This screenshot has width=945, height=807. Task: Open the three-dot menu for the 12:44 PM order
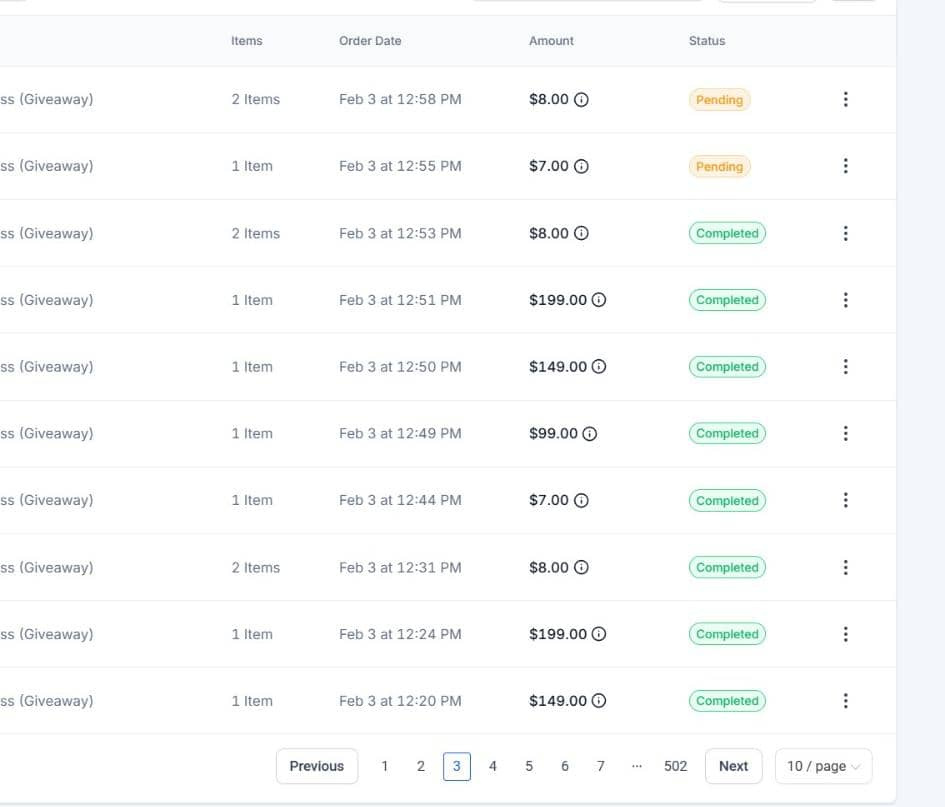pyautogui.click(x=846, y=500)
